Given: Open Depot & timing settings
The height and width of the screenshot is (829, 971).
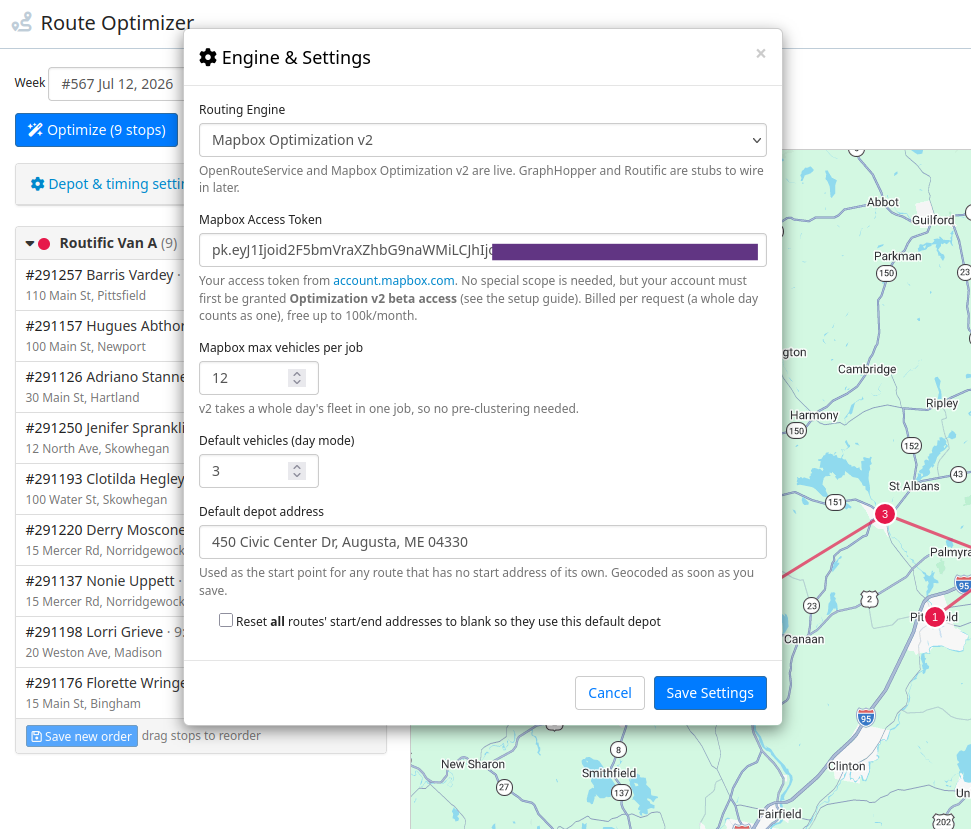Looking at the screenshot, I should pyautogui.click(x=108, y=184).
